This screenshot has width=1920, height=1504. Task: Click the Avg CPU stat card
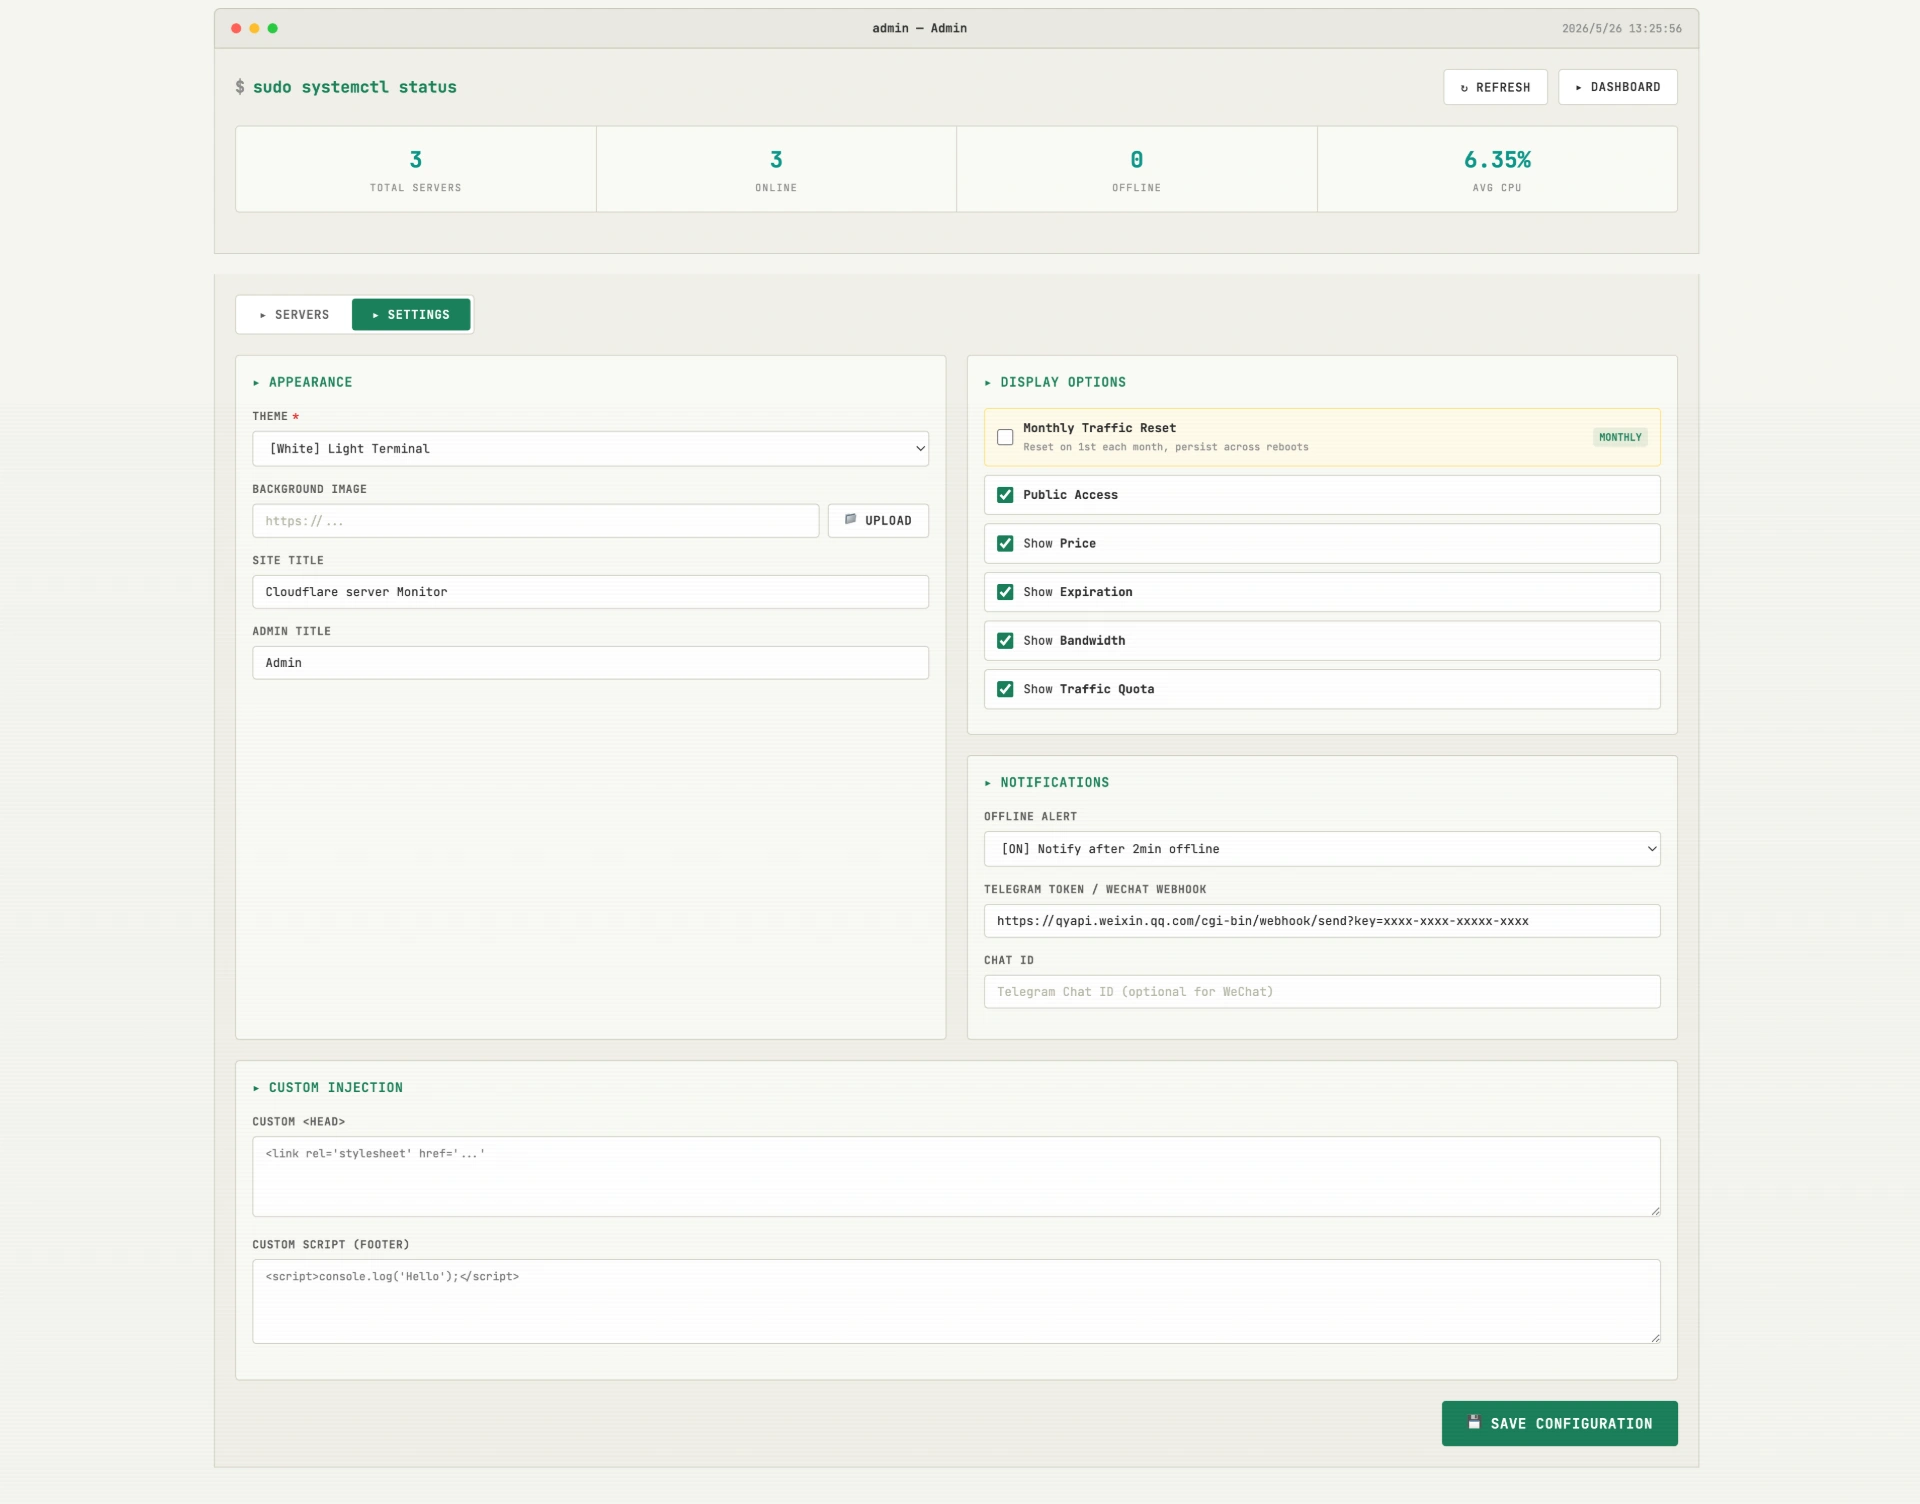tap(1497, 169)
